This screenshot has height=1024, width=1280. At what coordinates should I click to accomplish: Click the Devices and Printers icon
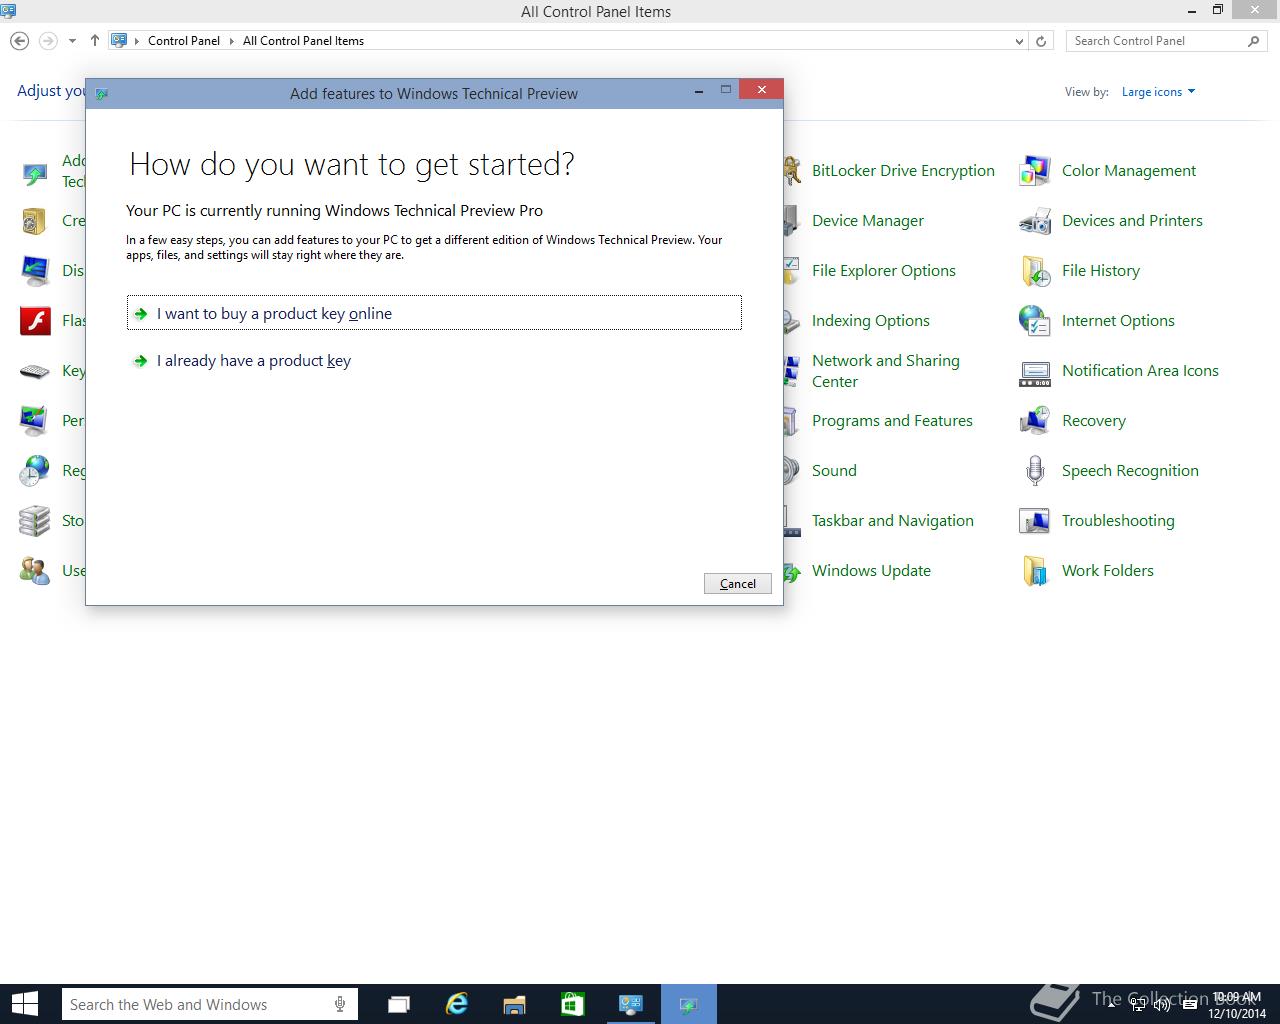click(x=1034, y=221)
